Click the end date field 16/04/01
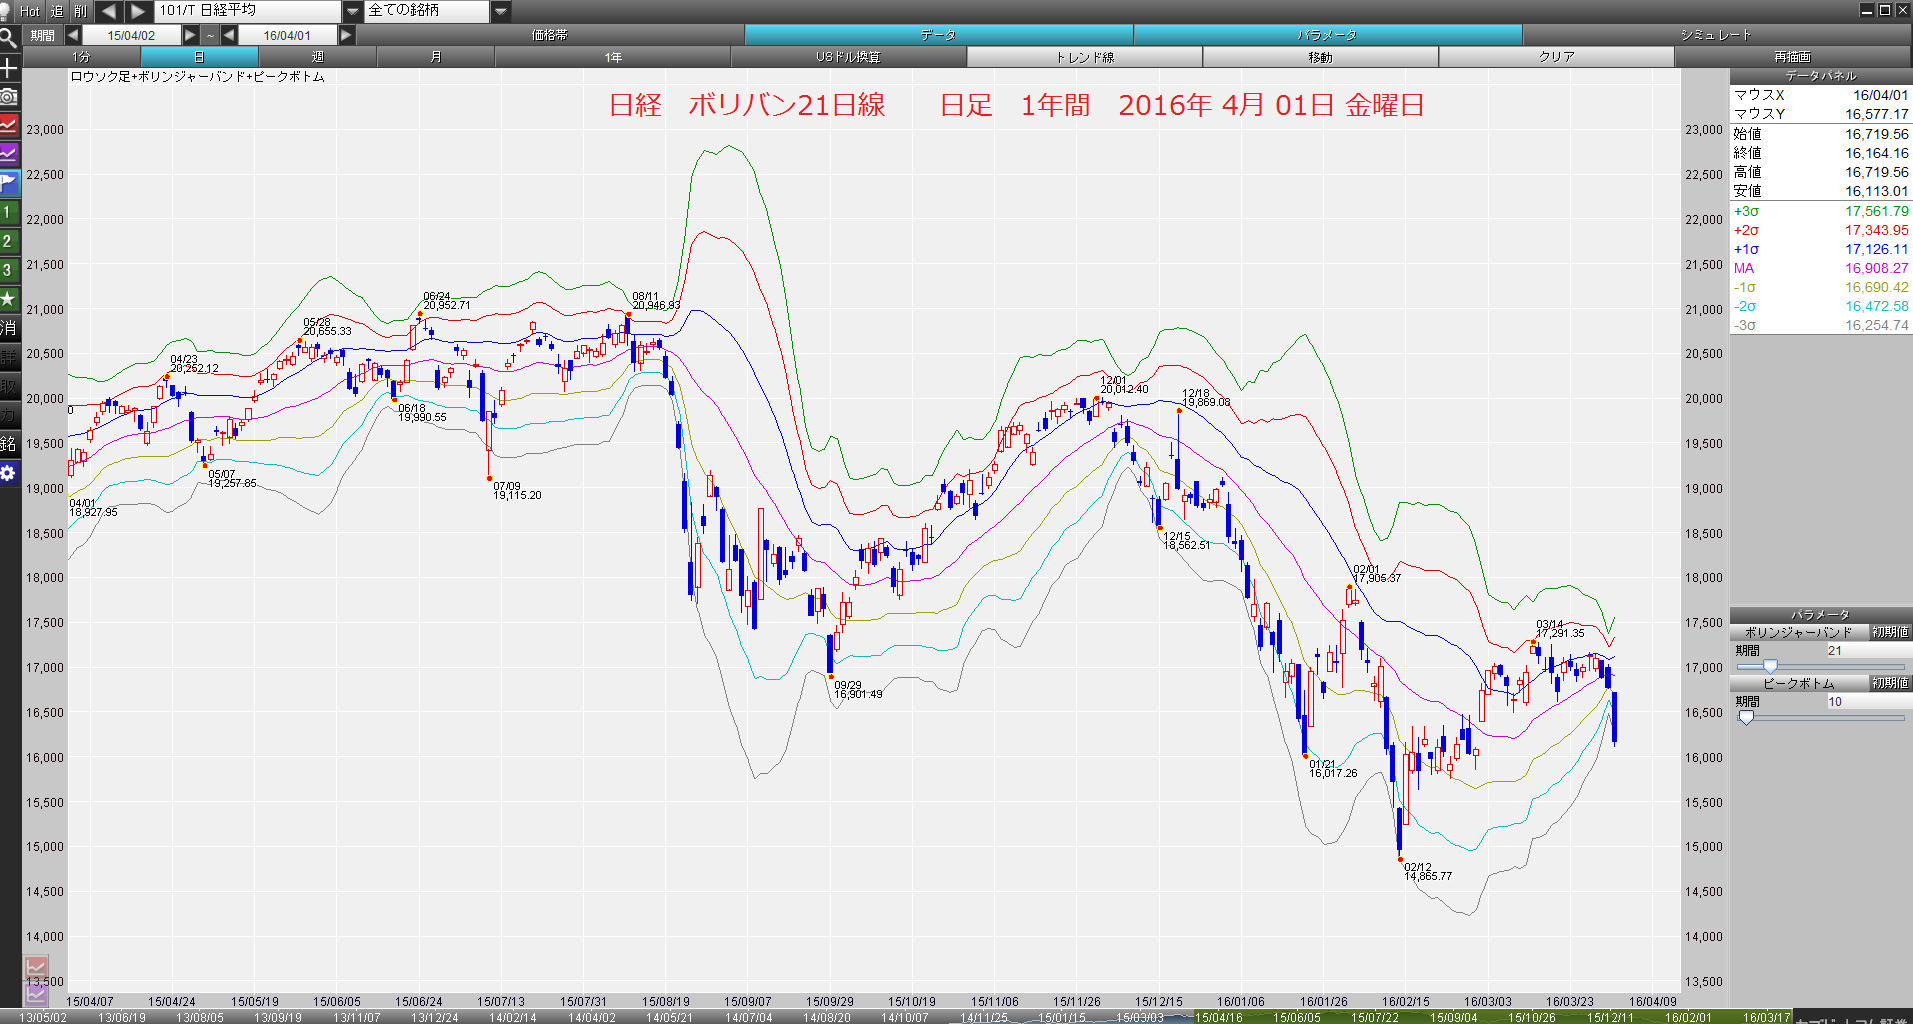Image resolution: width=1913 pixels, height=1024 pixels. coord(287,35)
